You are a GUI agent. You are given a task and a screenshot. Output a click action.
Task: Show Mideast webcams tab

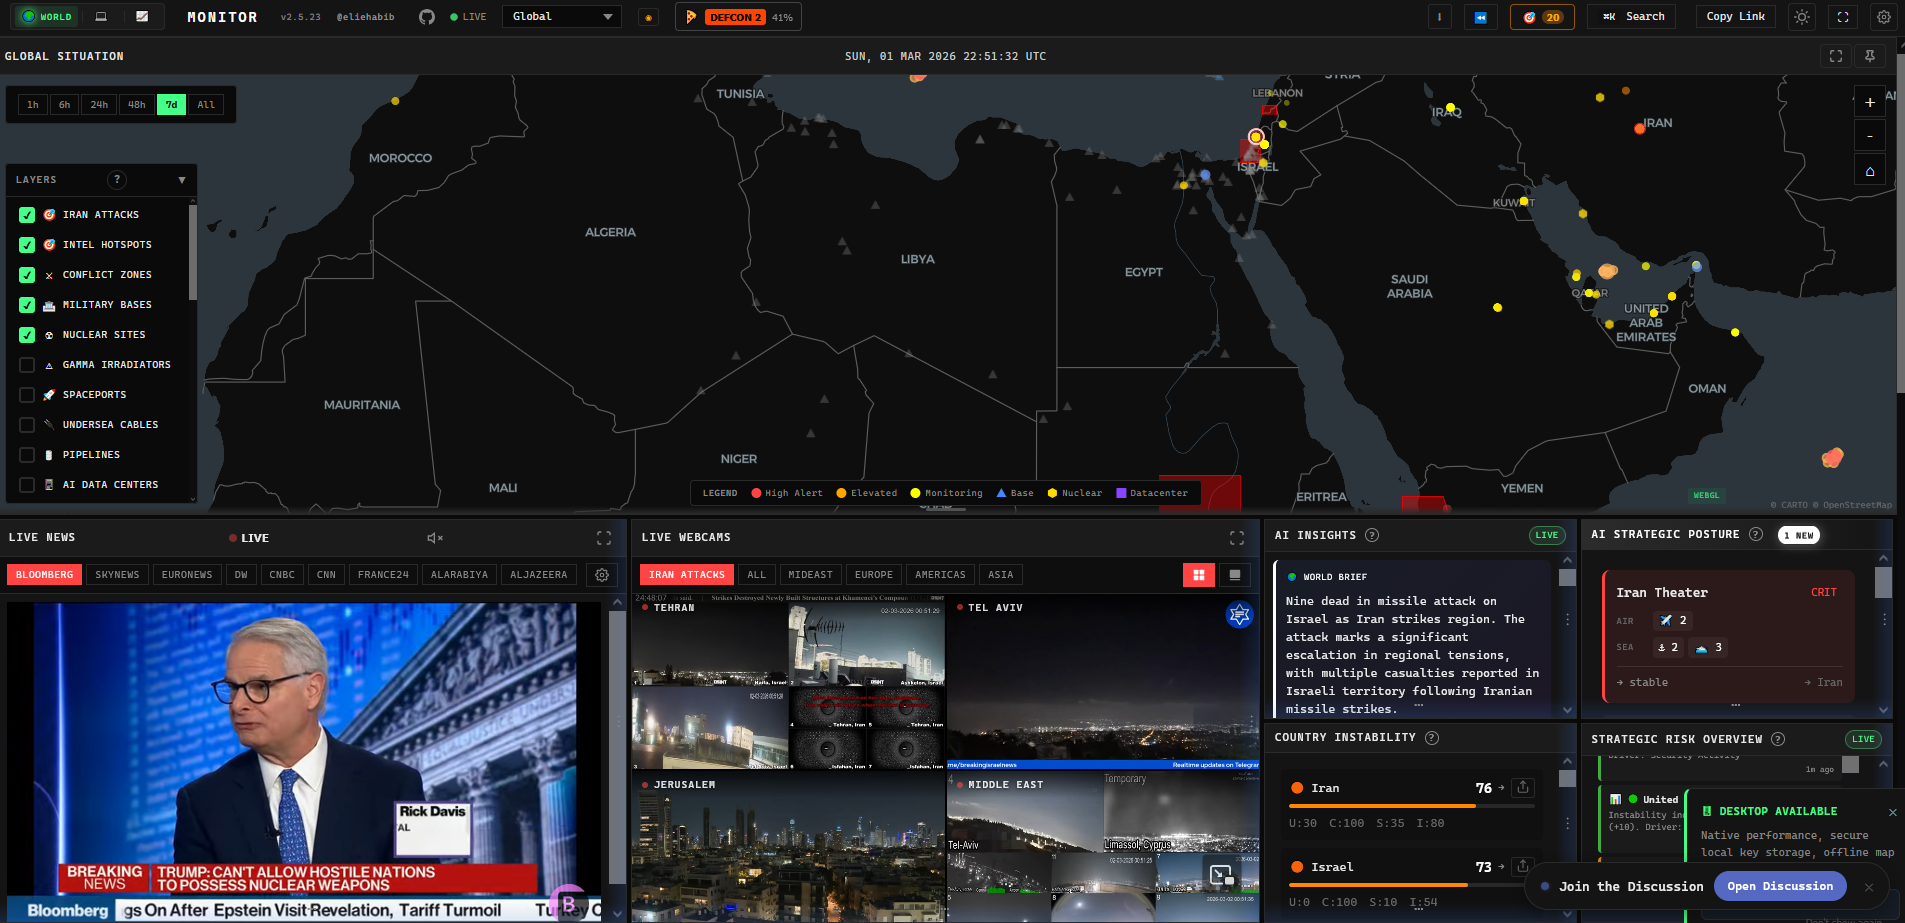tap(810, 575)
